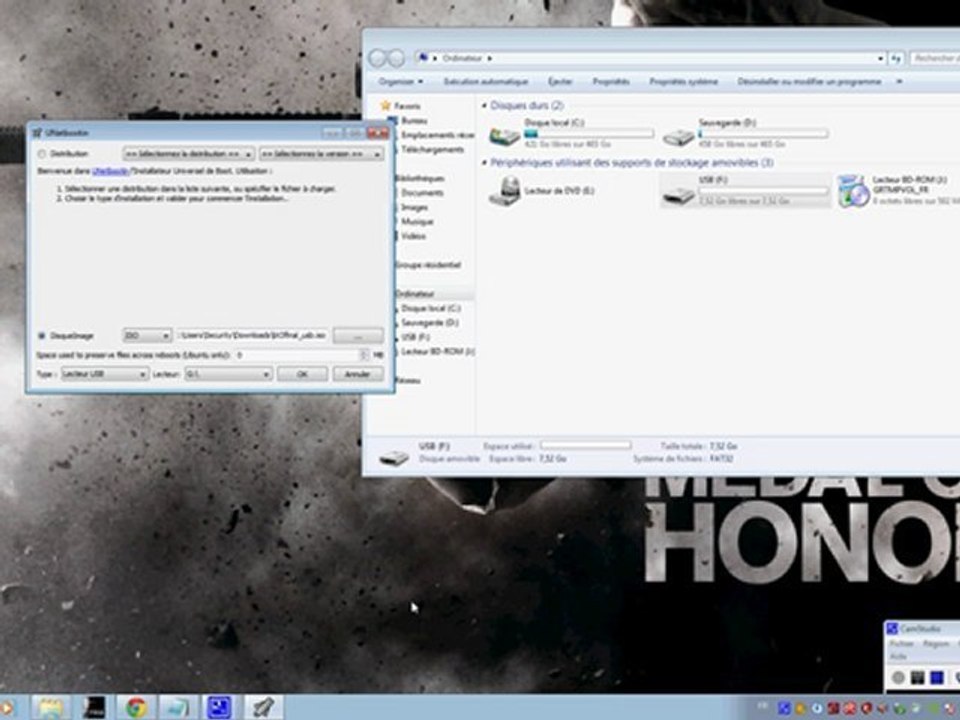Select USB (F:) in the sidebar tree
Screen dimensions: 960x720
click(416, 337)
